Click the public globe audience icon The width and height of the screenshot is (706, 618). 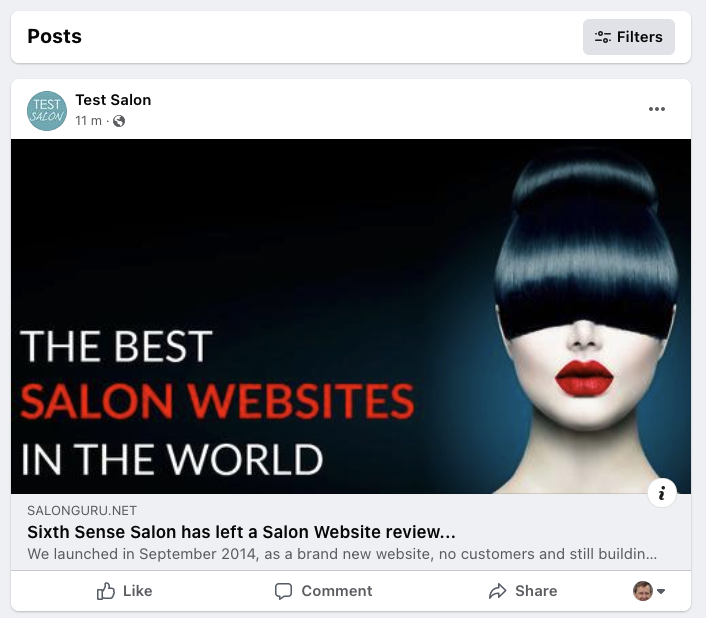pos(119,121)
